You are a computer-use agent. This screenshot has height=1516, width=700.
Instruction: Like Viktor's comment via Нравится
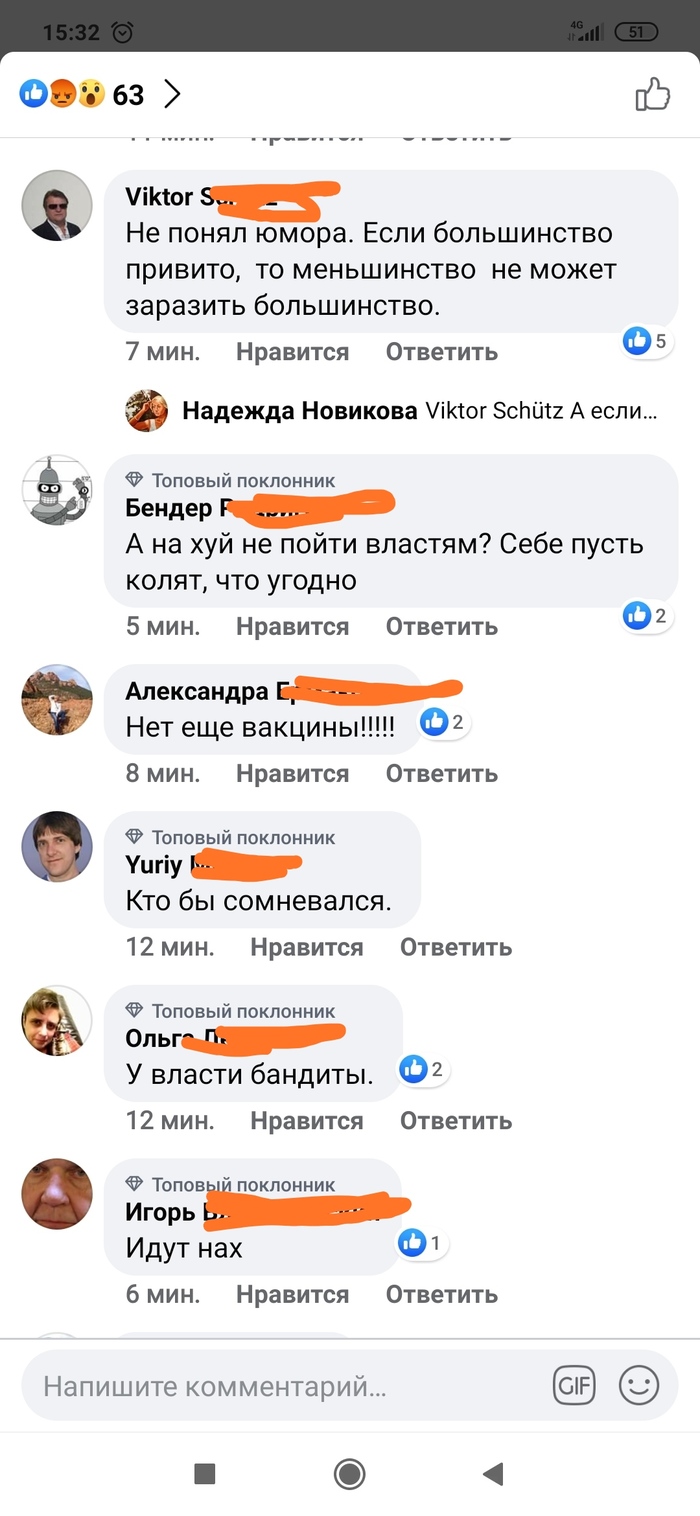pos(292,352)
